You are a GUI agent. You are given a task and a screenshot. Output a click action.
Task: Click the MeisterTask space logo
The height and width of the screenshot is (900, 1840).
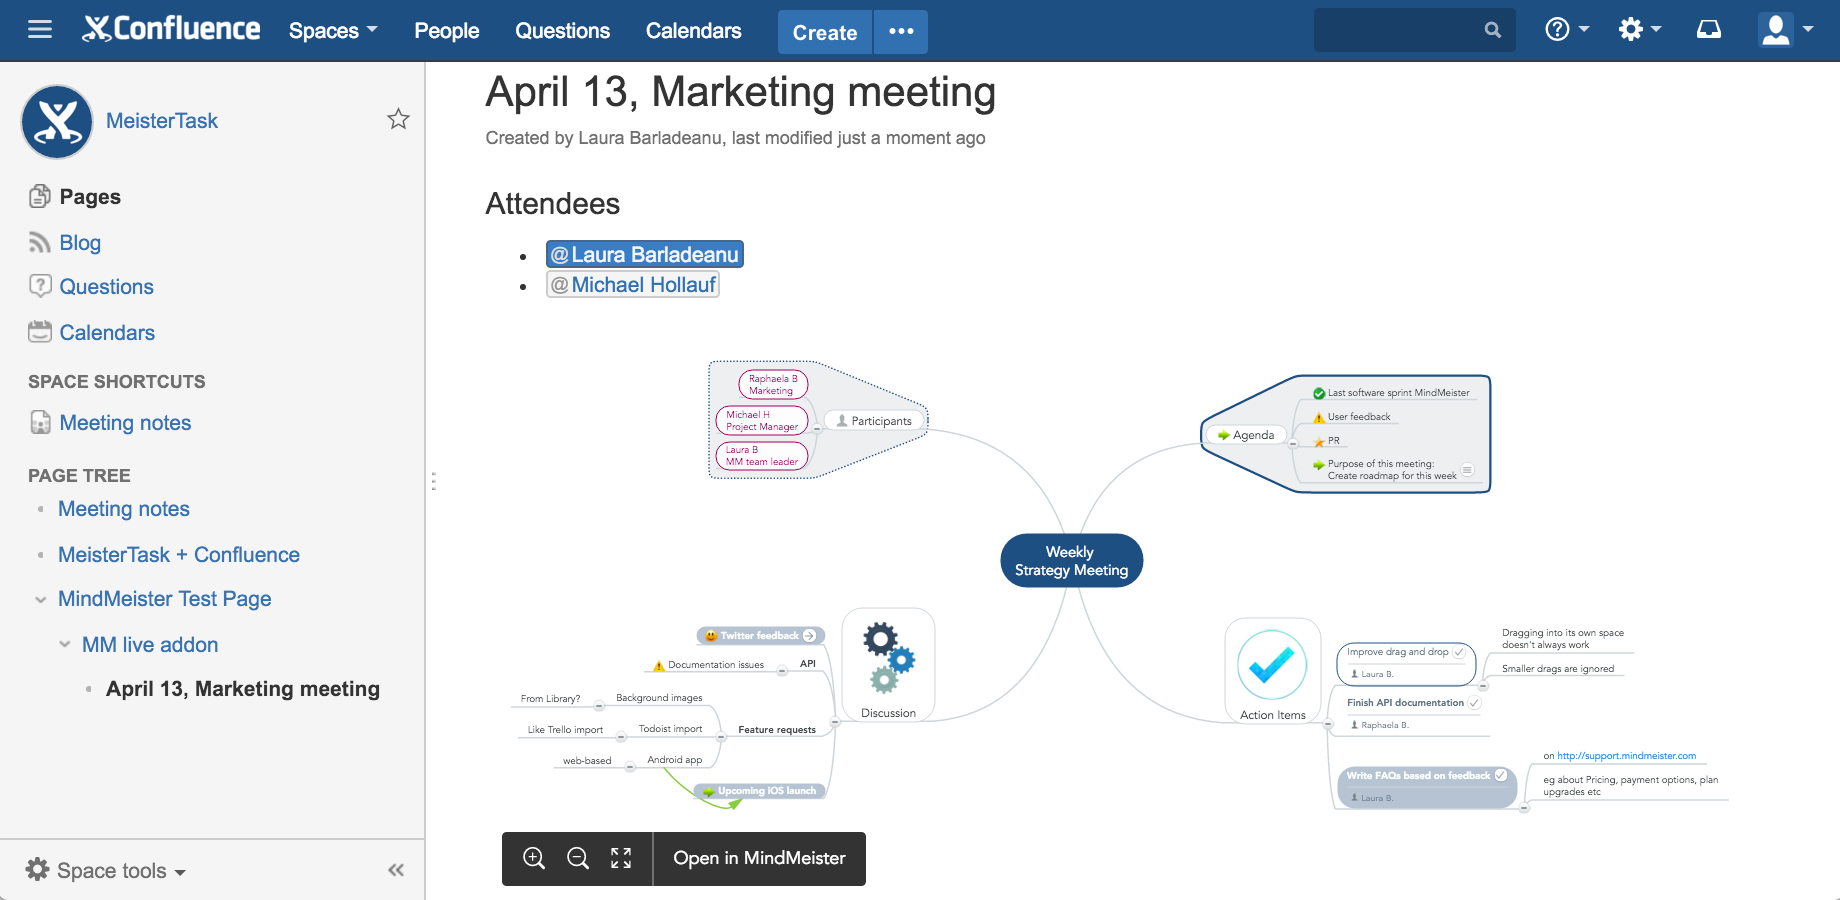57,121
